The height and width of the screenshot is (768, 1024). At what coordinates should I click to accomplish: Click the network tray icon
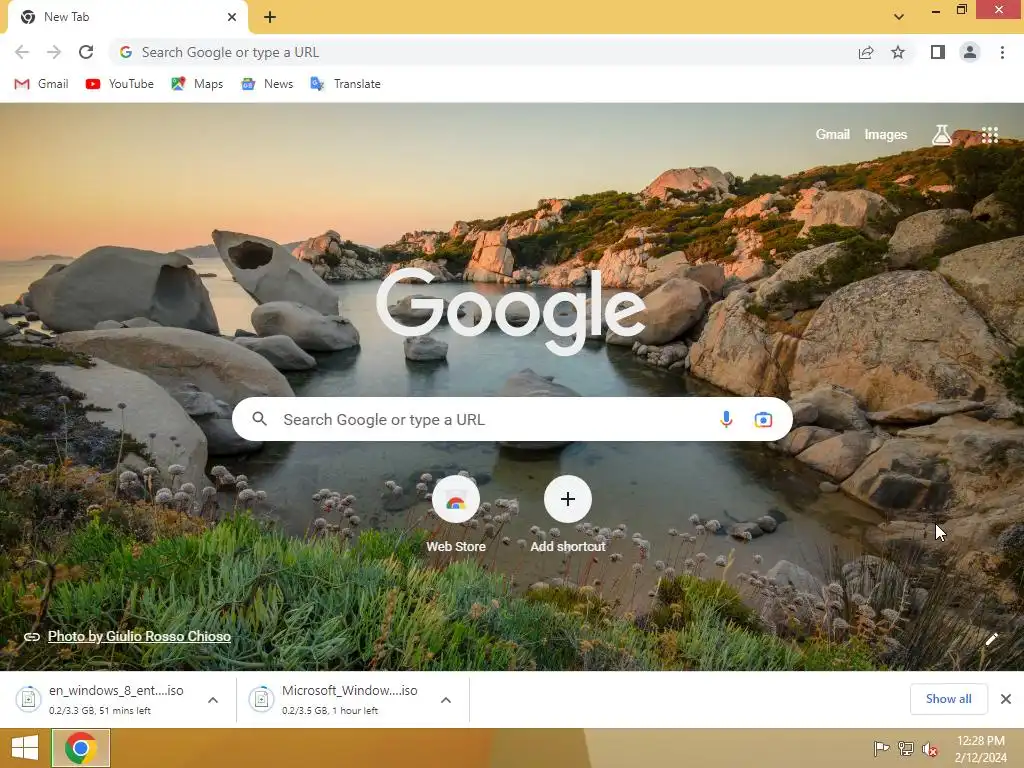(x=906, y=749)
